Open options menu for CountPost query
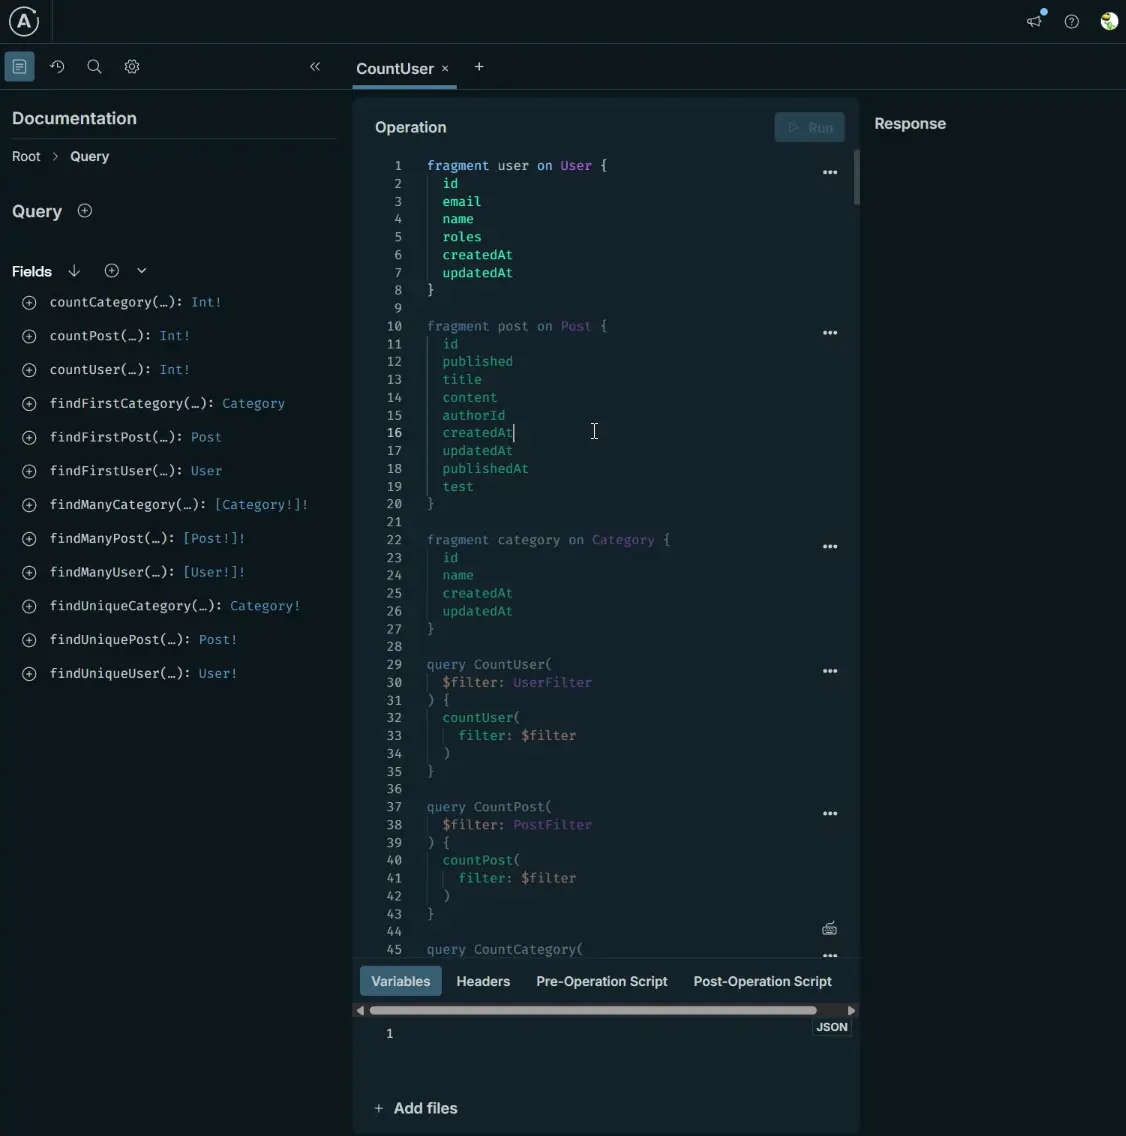The width and height of the screenshot is (1126, 1136). [x=830, y=814]
